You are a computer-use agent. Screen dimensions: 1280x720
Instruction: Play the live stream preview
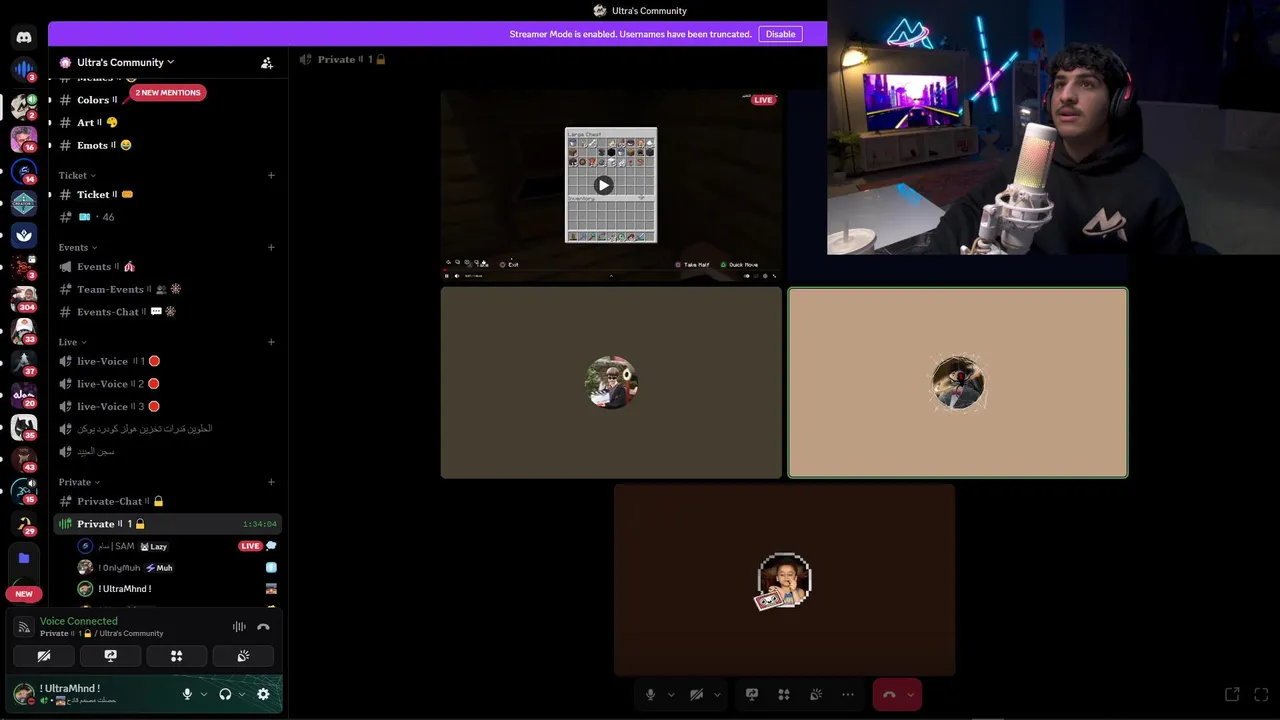pyautogui.click(x=603, y=185)
